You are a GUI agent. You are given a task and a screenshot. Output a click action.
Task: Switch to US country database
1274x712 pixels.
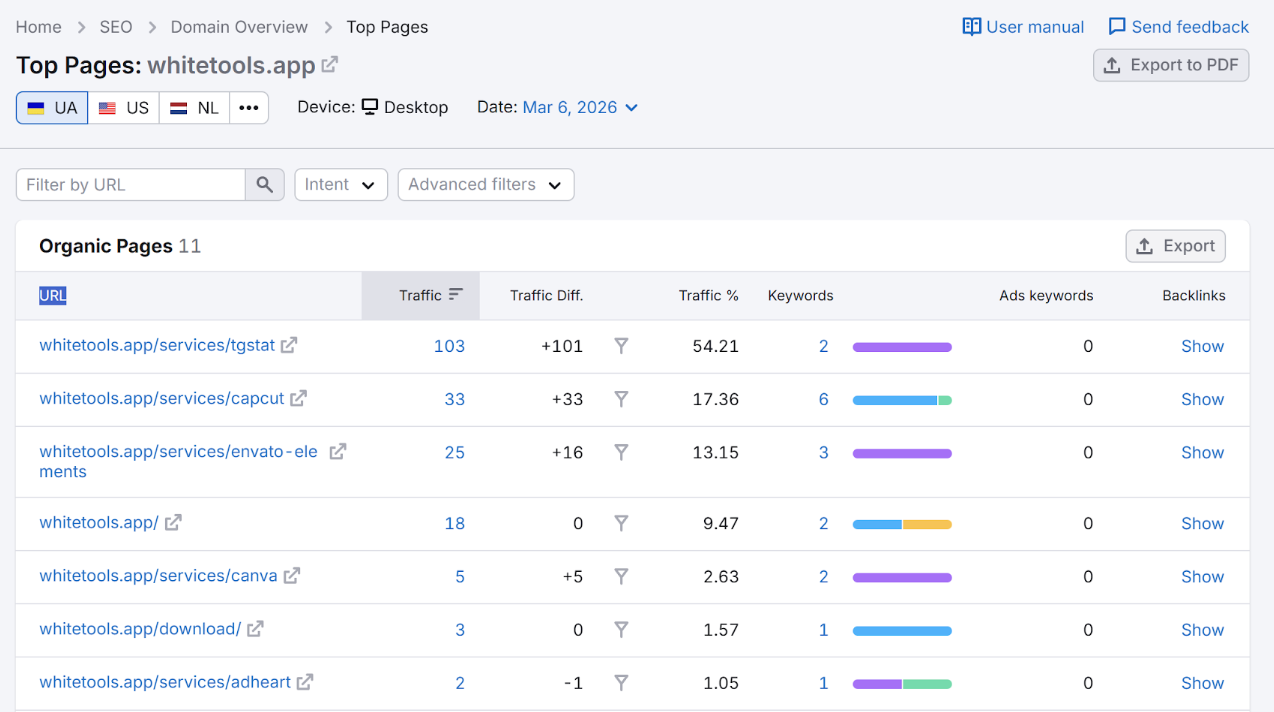pos(124,108)
